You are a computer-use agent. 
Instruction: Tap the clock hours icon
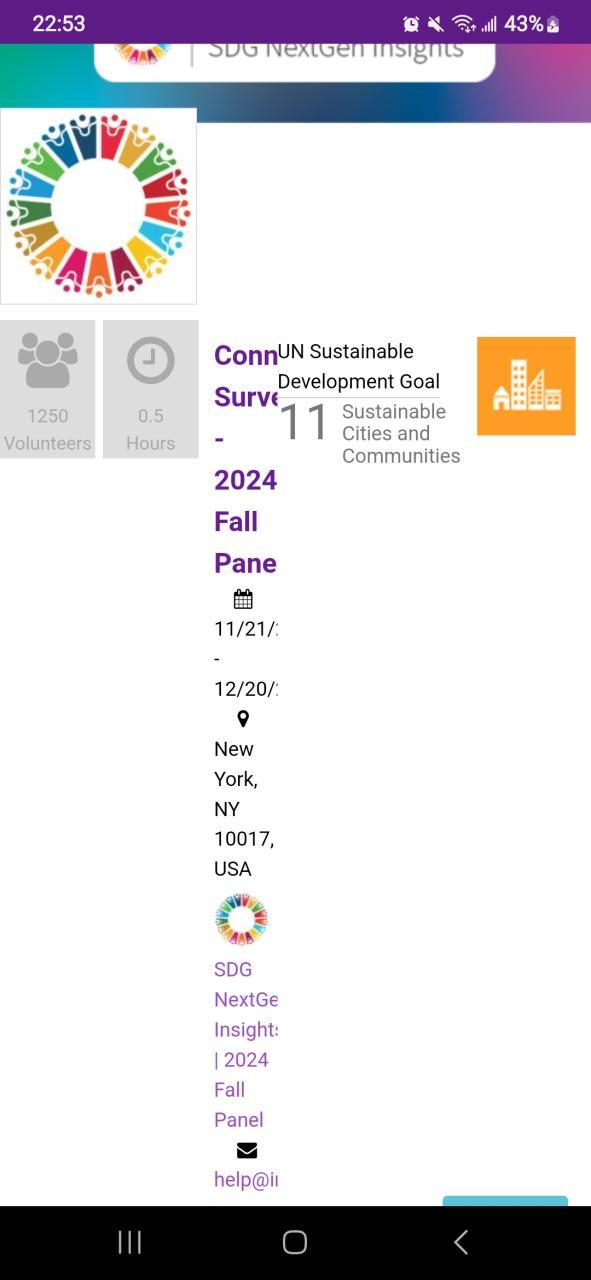tap(151, 361)
